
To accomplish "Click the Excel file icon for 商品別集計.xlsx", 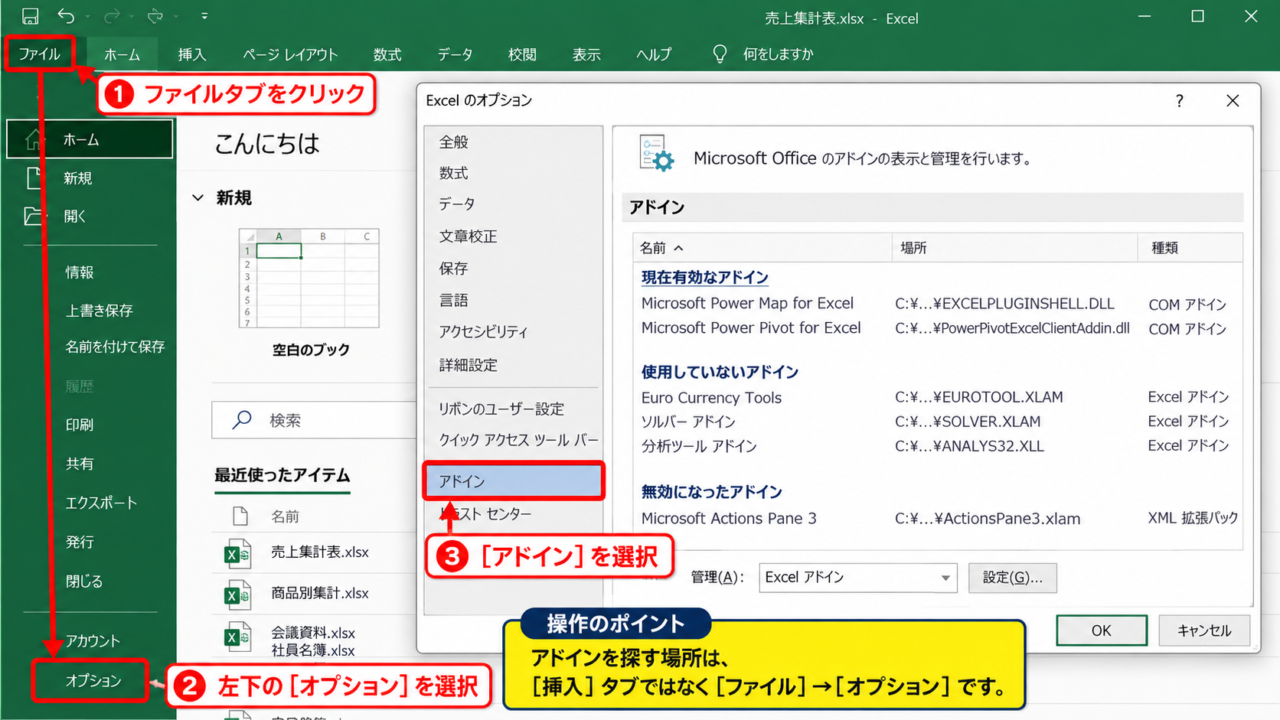I will pyautogui.click(x=237, y=594).
